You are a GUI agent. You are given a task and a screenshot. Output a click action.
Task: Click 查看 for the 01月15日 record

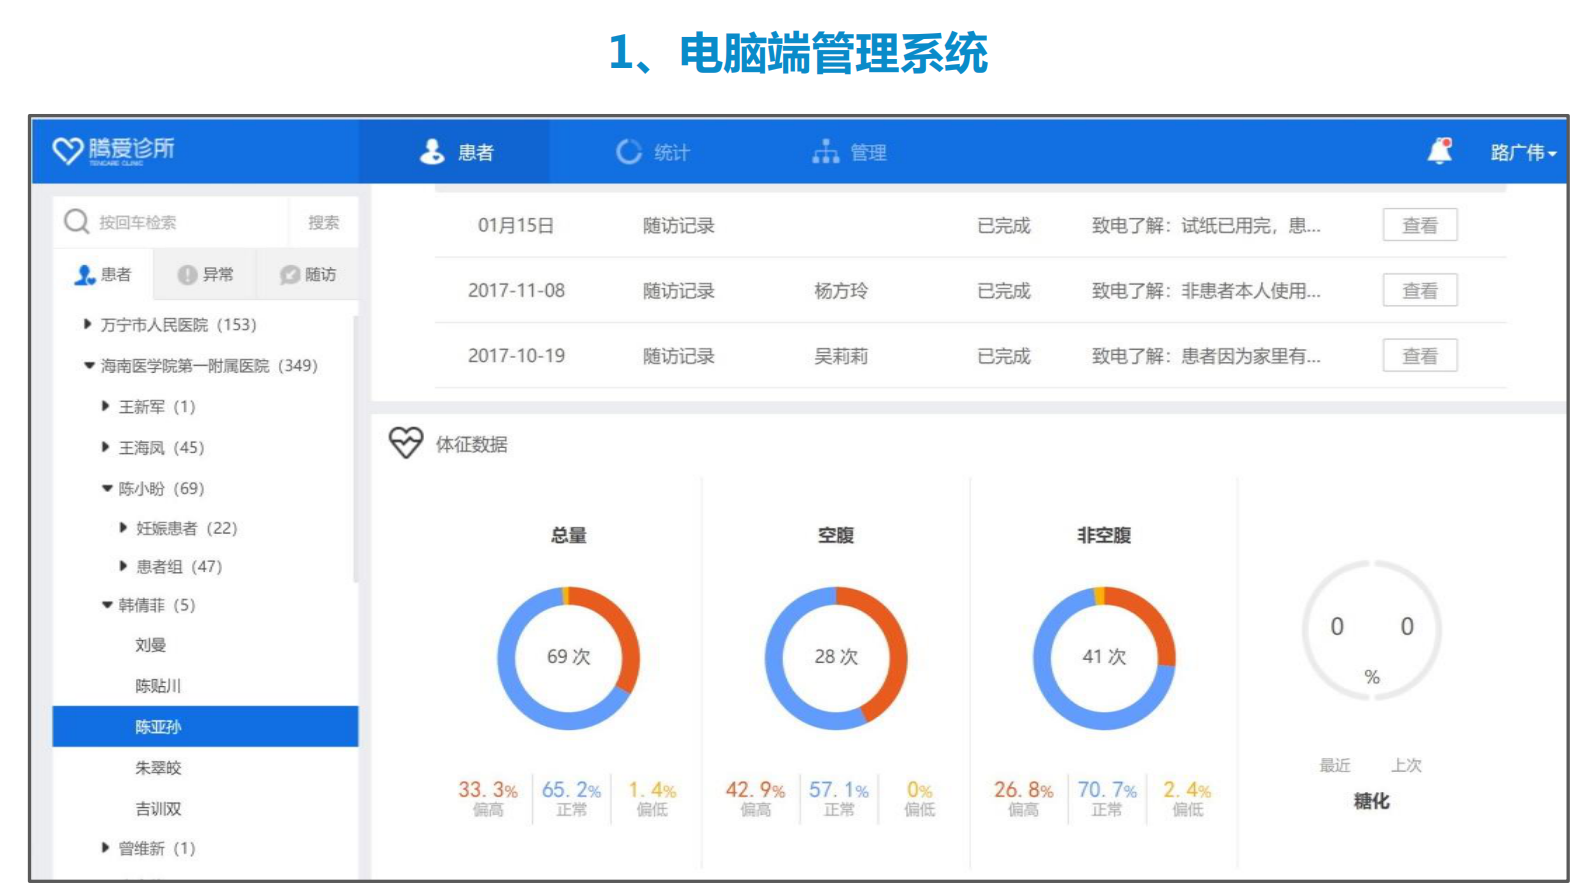coord(1419,225)
